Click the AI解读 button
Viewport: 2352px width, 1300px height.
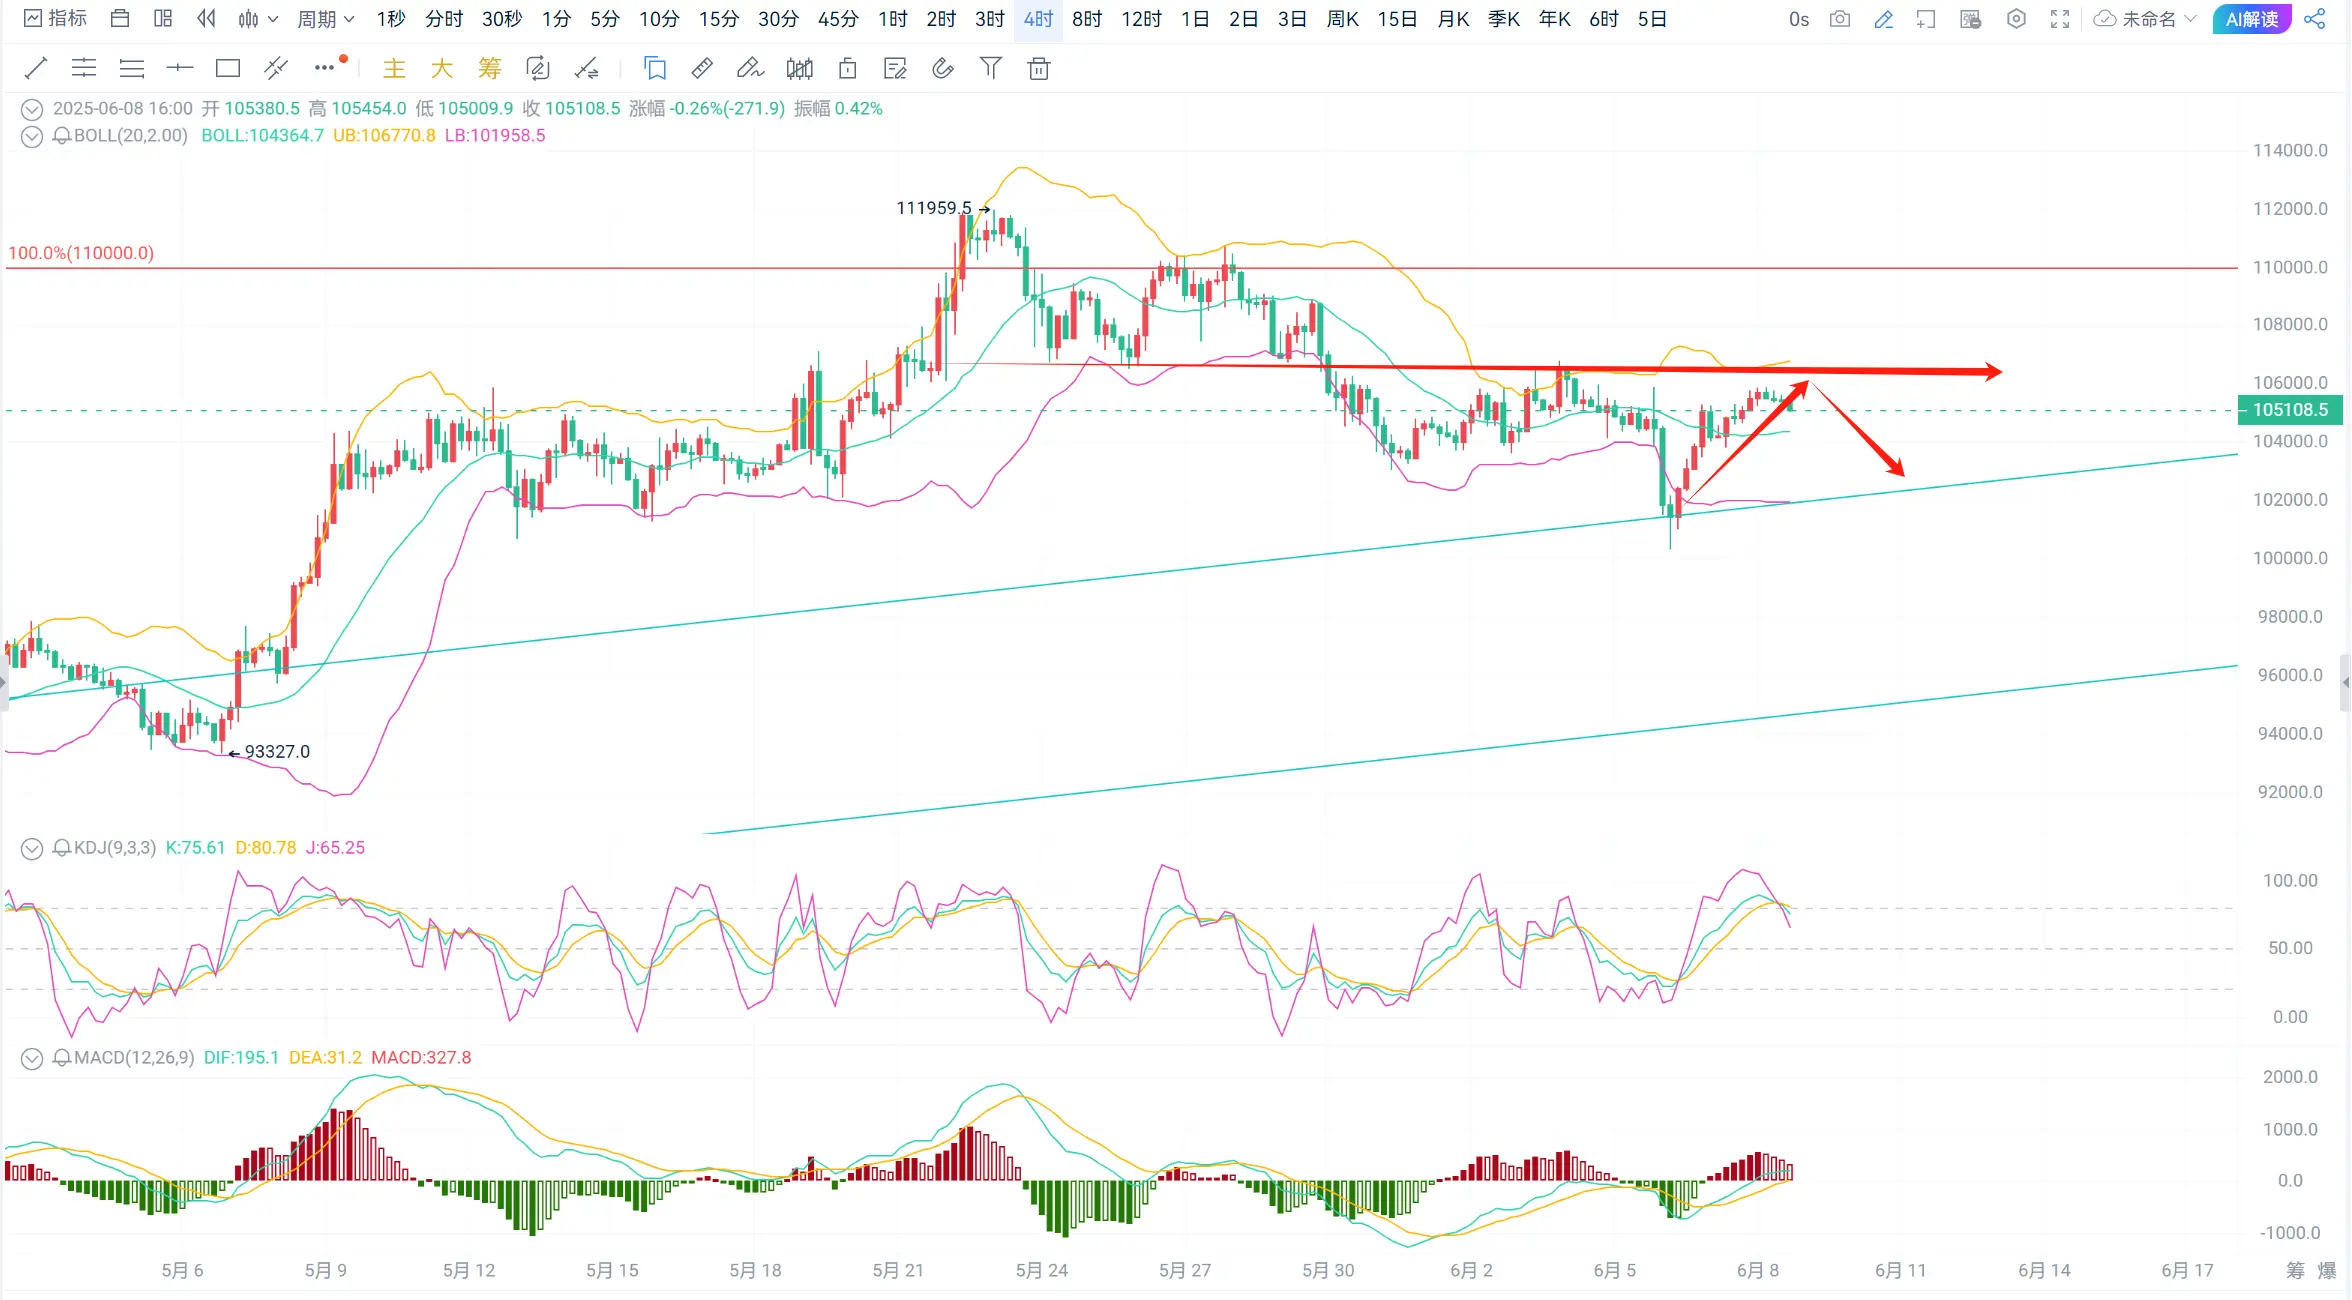tap(2251, 19)
